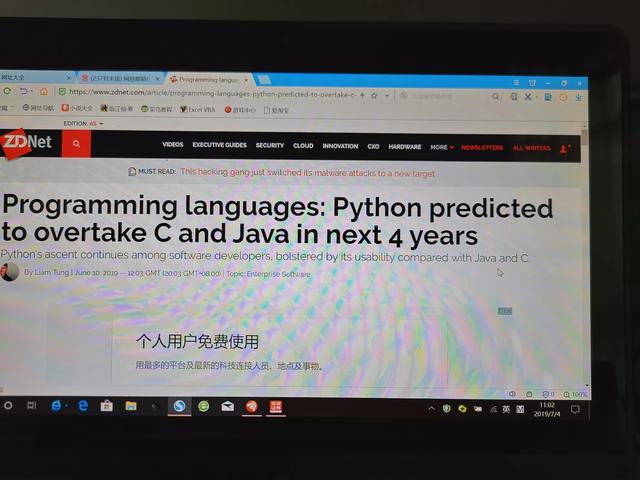Switch to the first browser tab
The height and width of the screenshot is (480, 640).
click(35, 77)
